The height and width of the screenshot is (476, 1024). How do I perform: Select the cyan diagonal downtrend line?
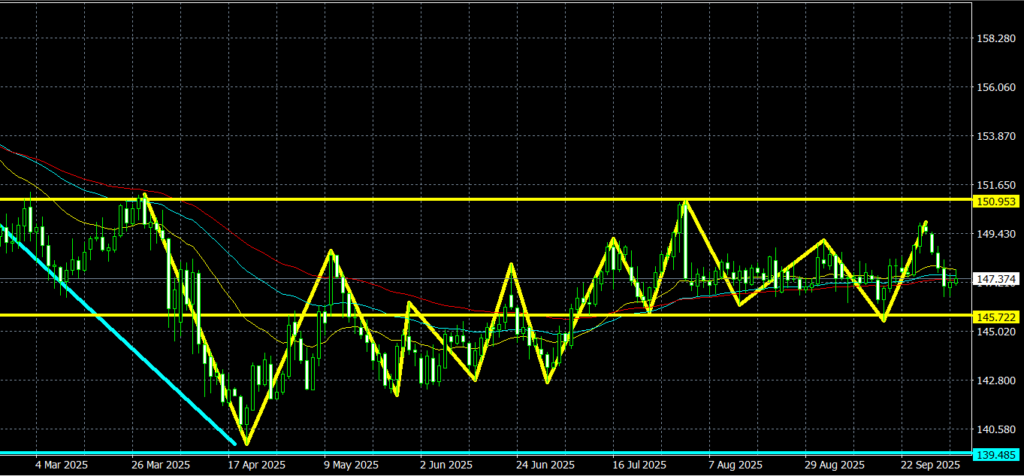click(120, 337)
